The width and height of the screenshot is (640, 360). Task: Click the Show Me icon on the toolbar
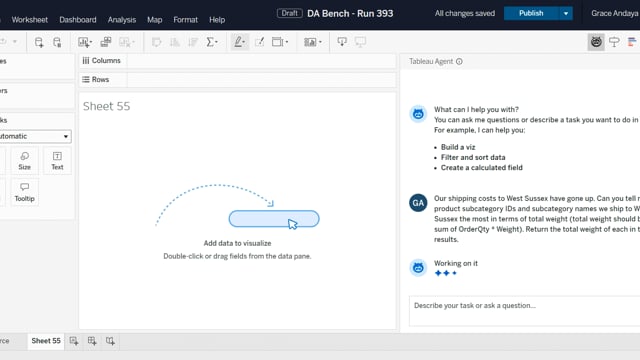coord(632,42)
